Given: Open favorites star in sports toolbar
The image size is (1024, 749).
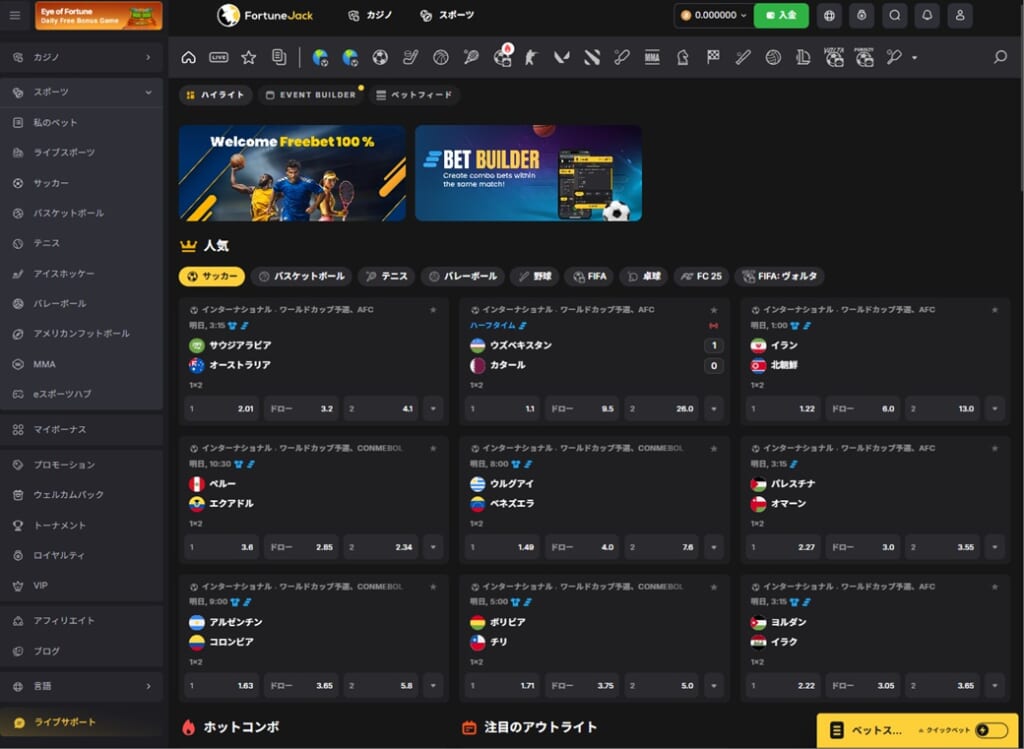Looking at the screenshot, I should click(x=248, y=57).
